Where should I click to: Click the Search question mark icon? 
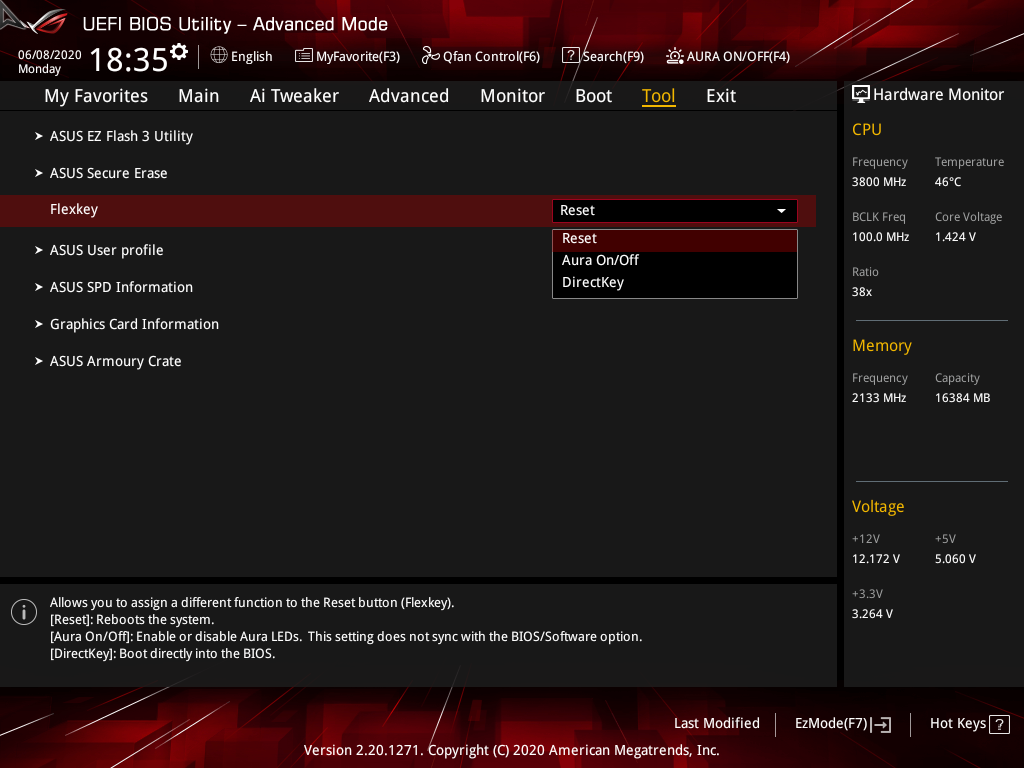click(570, 56)
